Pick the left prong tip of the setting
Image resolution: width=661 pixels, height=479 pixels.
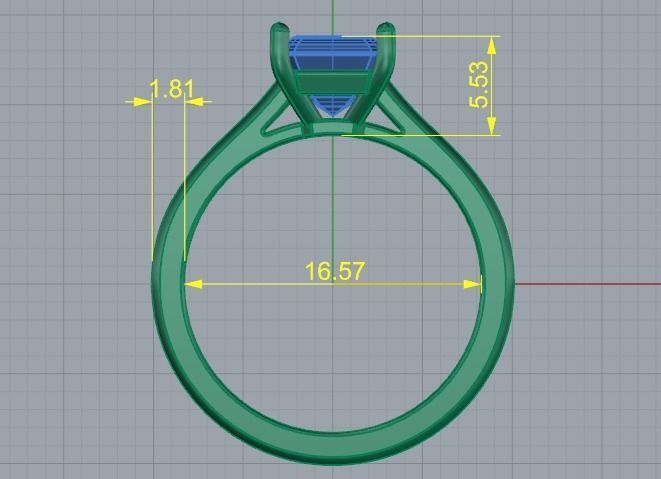pos(280,29)
